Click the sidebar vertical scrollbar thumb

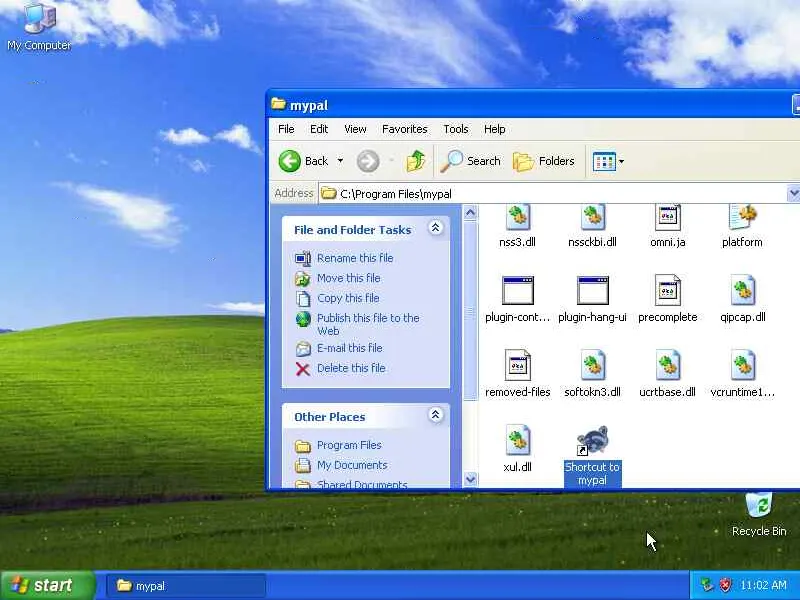click(x=470, y=310)
